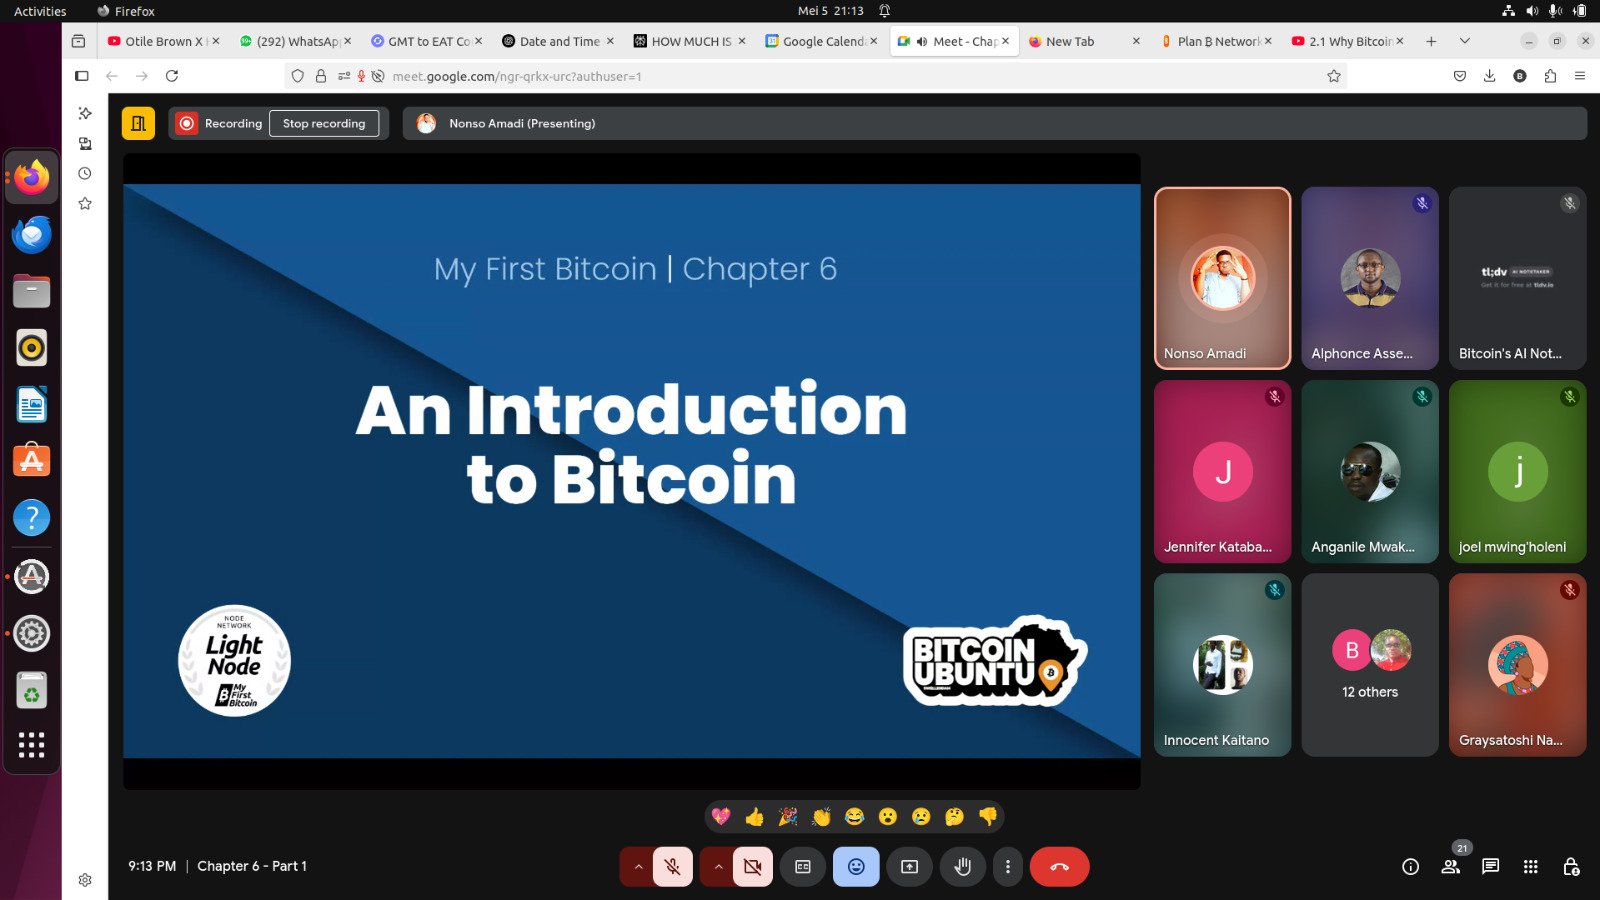Open Firefox extensions puzzle icon
Image resolution: width=1600 pixels, height=900 pixels.
click(1550, 76)
